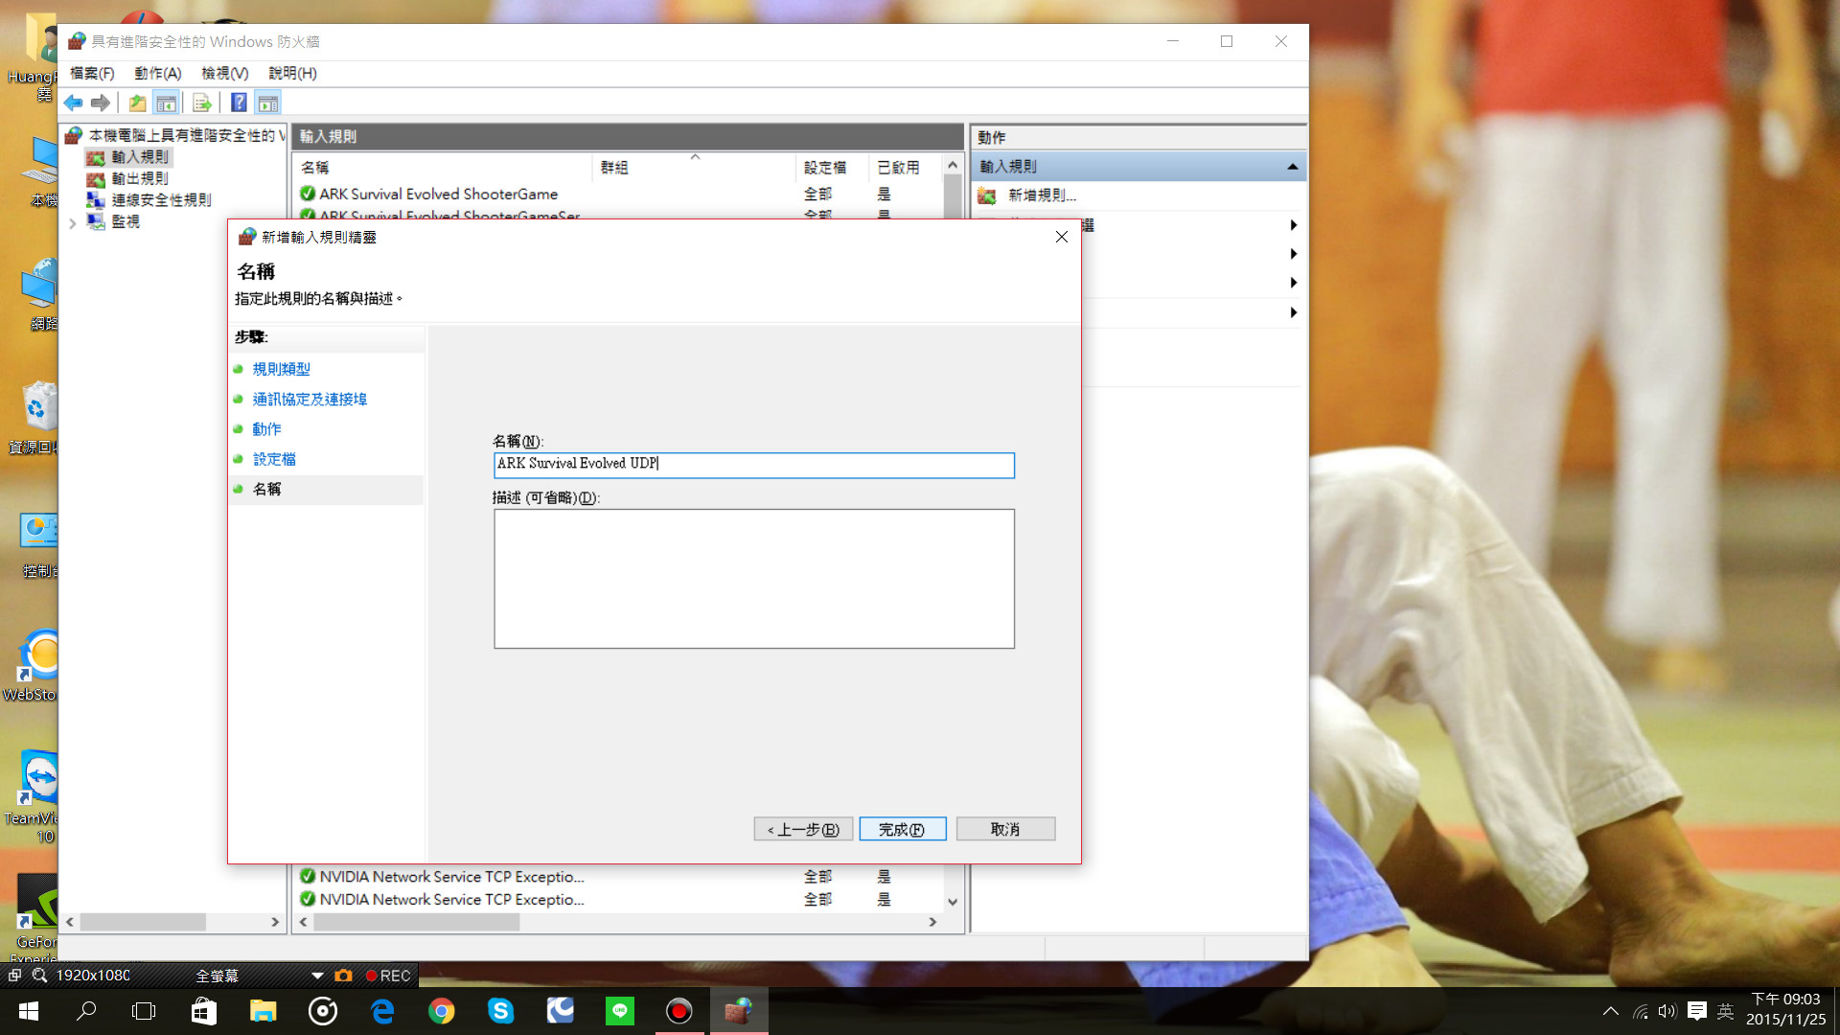This screenshot has width=1840, height=1035.
Task: Click the recorder camera screenshot icon
Action: point(343,976)
